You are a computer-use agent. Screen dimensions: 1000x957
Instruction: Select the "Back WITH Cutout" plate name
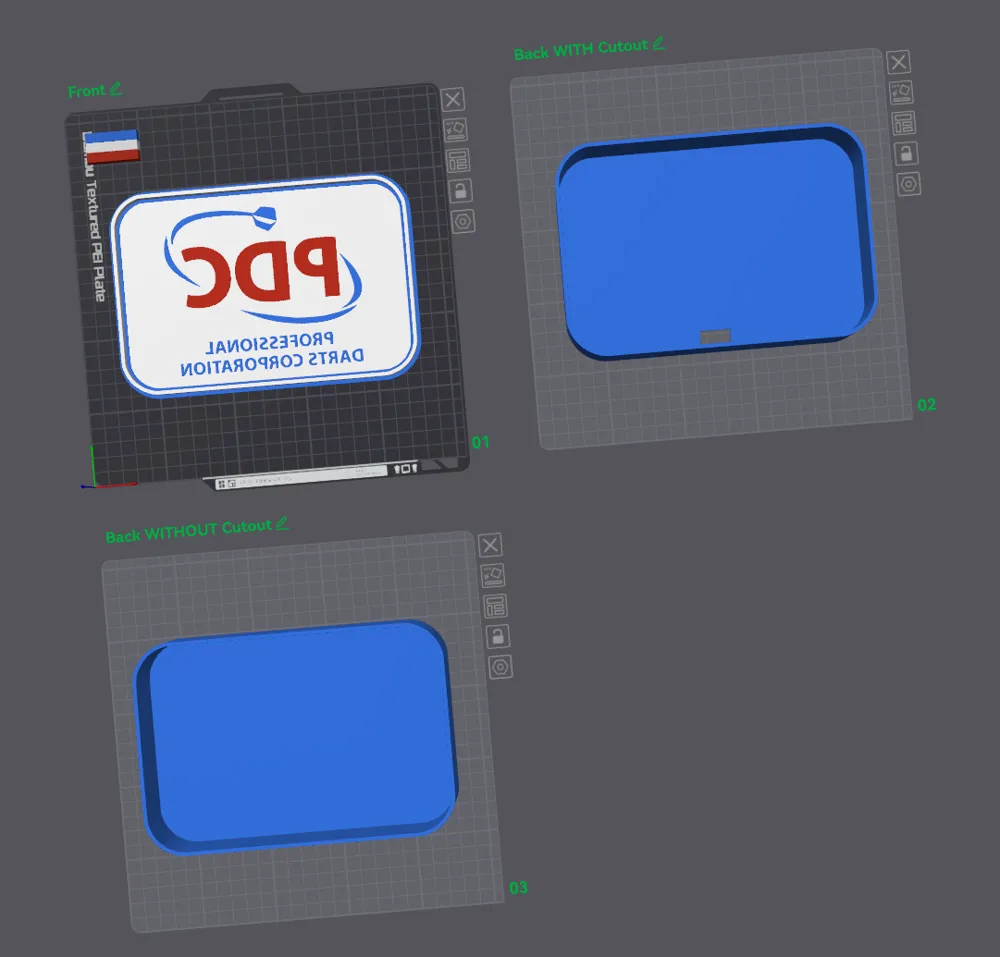pos(580,50)
